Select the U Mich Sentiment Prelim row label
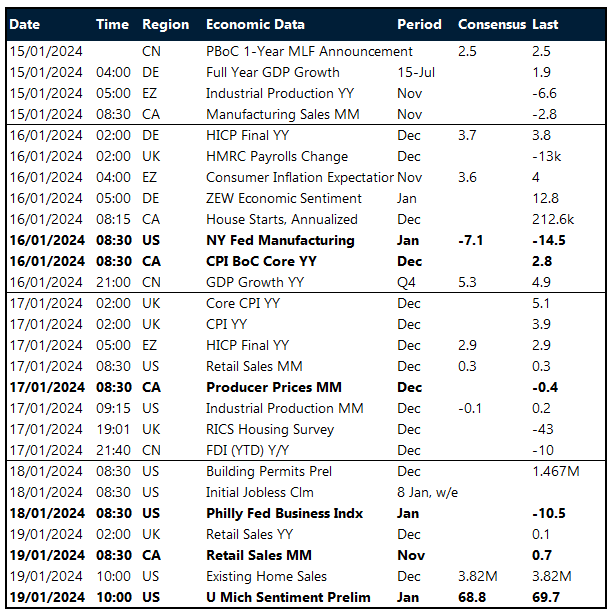 coord(287,597)
